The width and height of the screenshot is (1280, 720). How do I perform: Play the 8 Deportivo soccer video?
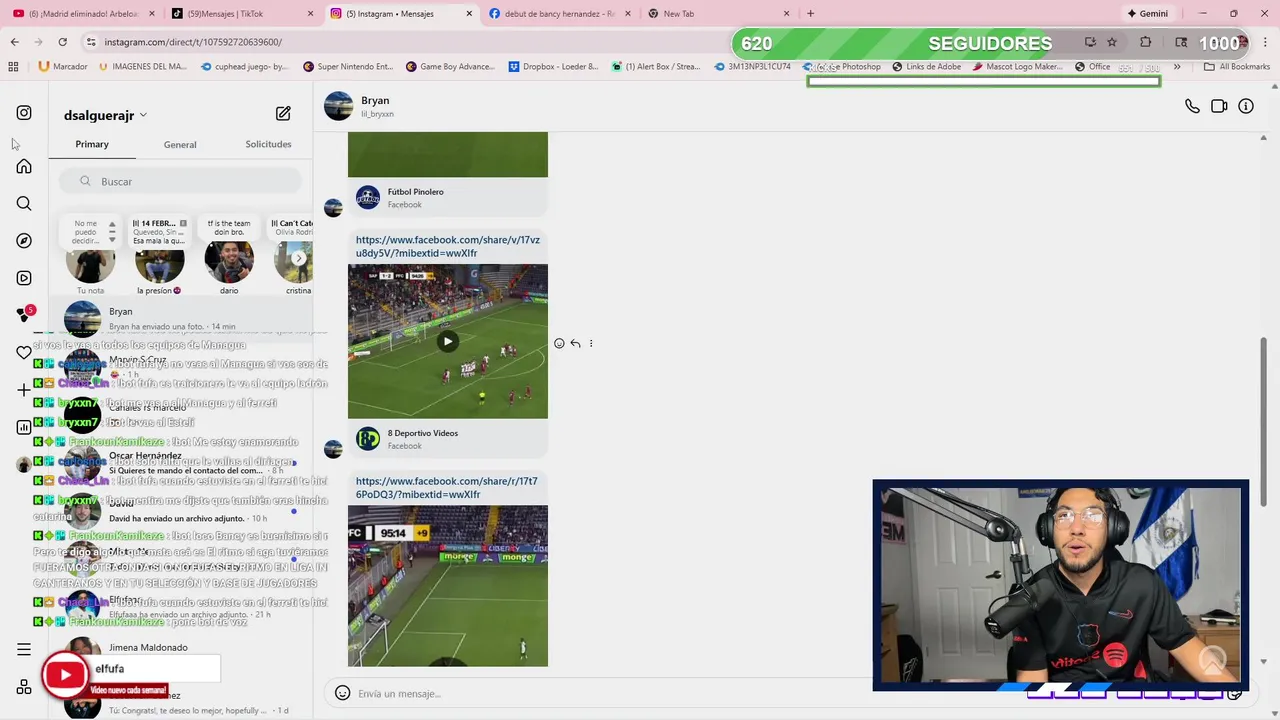[447, 341]
